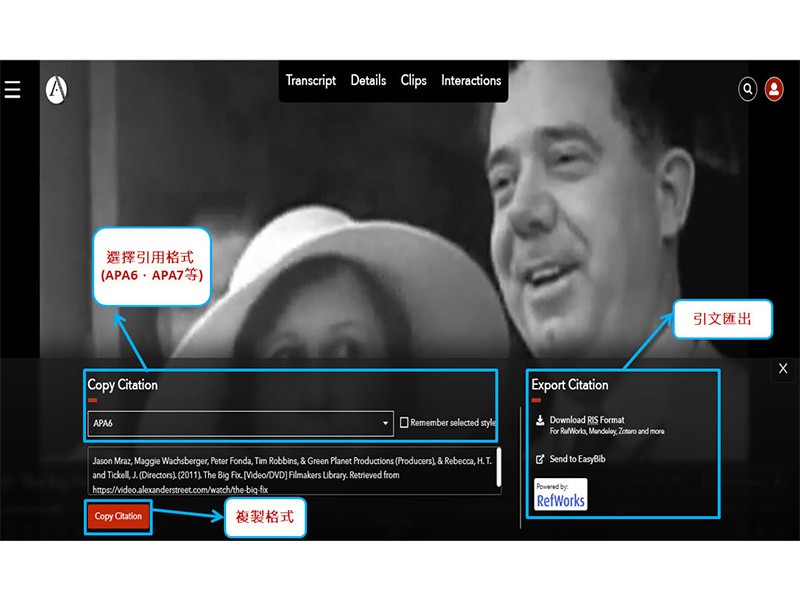Enable the Remember selected style checkbox

pos(404,423)
